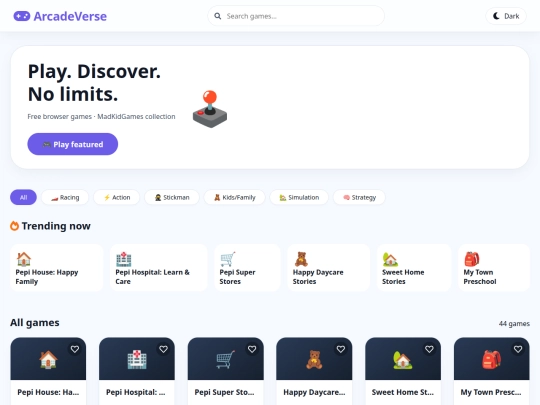Open My Town Preschool game card thumbnail
Viewport: 540px width, 405px height.
pos(491,359)
